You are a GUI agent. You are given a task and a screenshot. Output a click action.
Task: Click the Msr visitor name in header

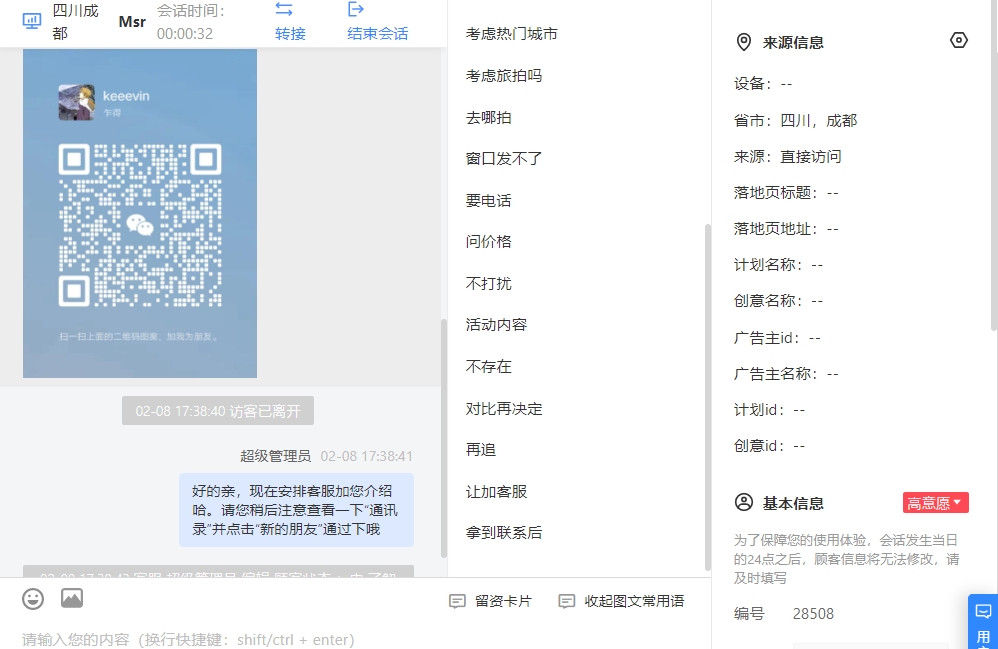point(132,22)
